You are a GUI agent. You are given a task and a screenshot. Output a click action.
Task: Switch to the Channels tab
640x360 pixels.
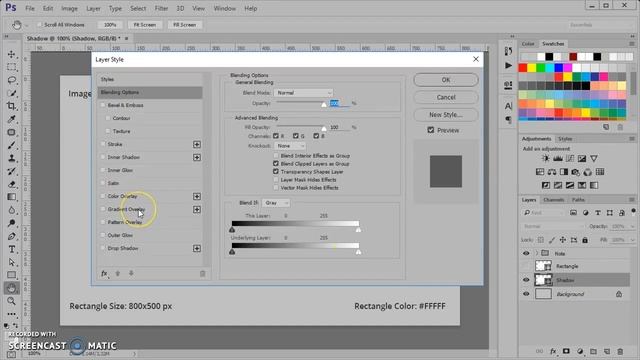553,200
